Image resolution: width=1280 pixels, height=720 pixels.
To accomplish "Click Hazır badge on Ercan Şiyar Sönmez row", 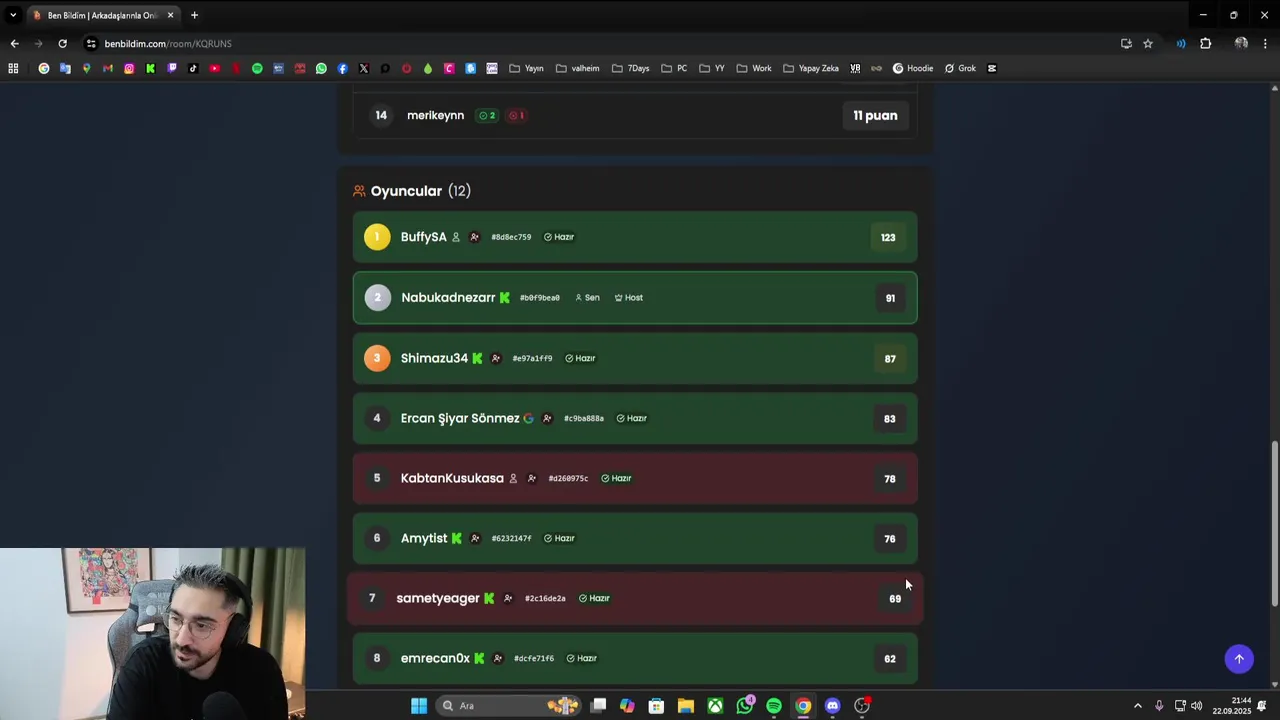I will pyautogui.click(x=632, y=418).
